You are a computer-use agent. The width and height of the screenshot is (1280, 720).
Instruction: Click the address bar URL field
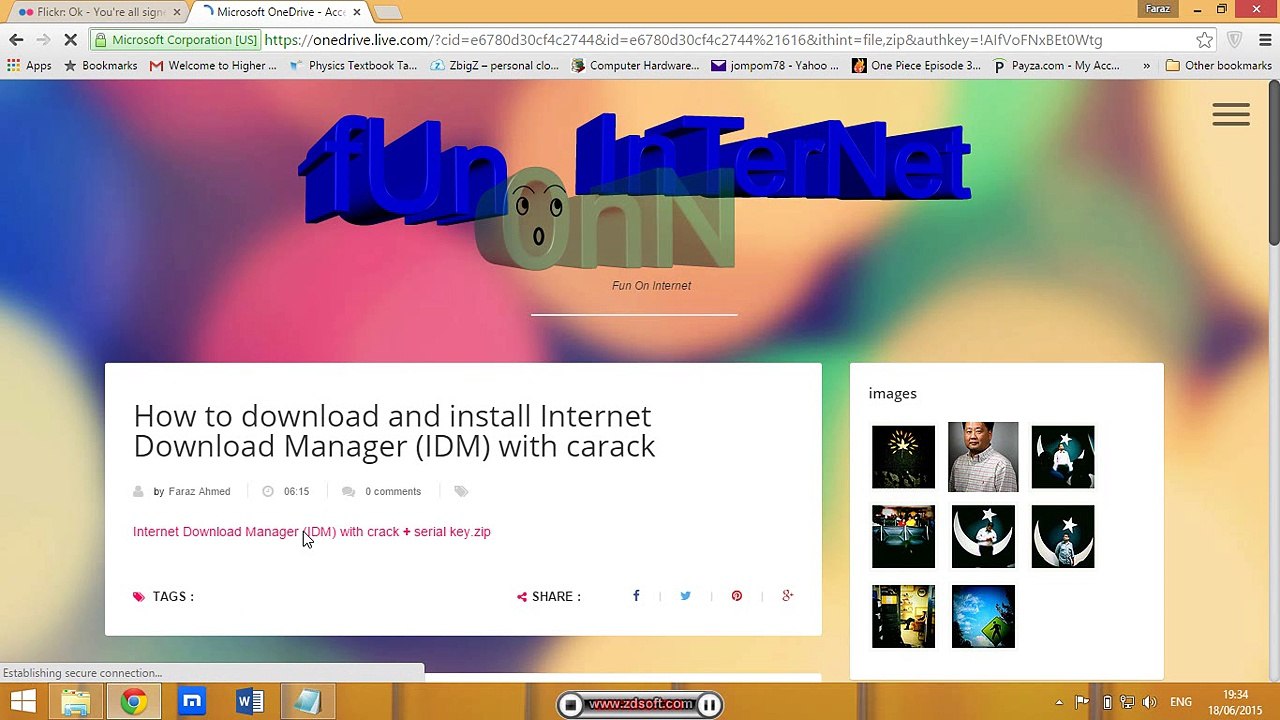683,40
